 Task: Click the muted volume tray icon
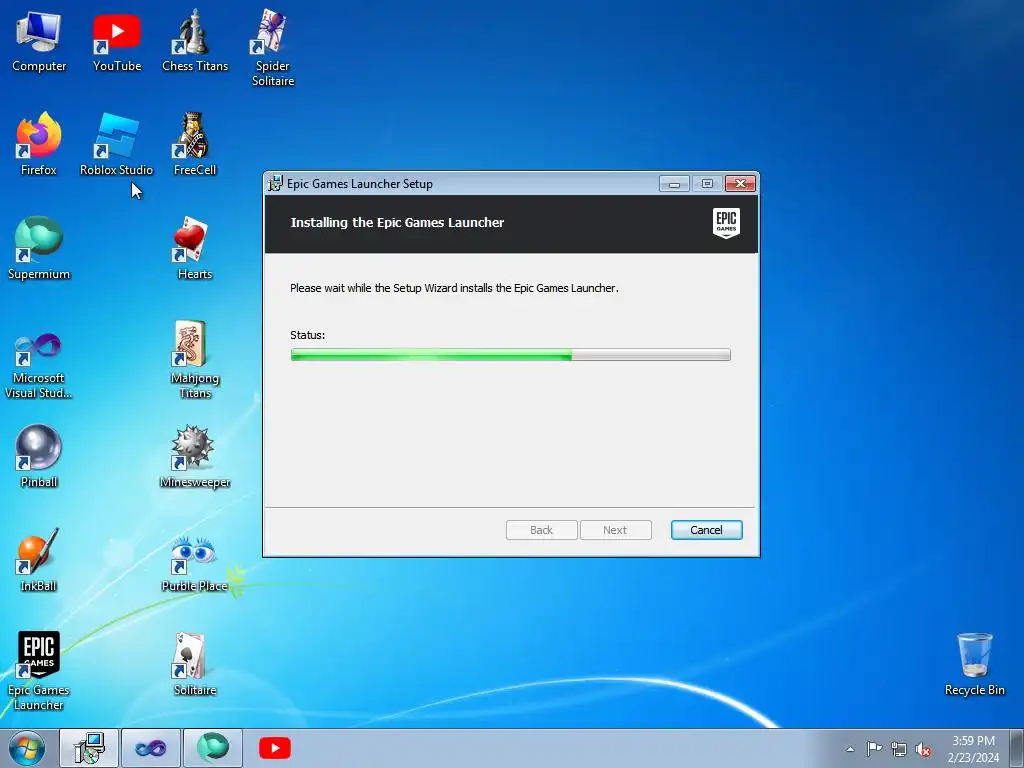923,749
